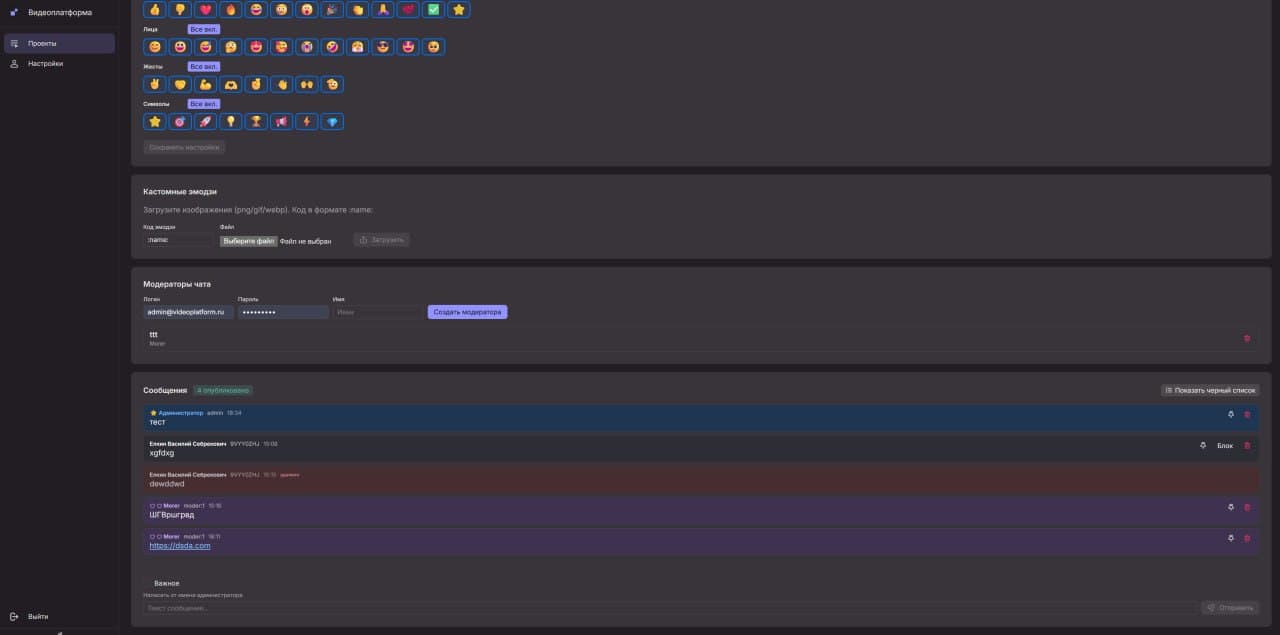Select the heart hands emoji in Жесты
Viewport: 1280px width, 635px height.
231,84
